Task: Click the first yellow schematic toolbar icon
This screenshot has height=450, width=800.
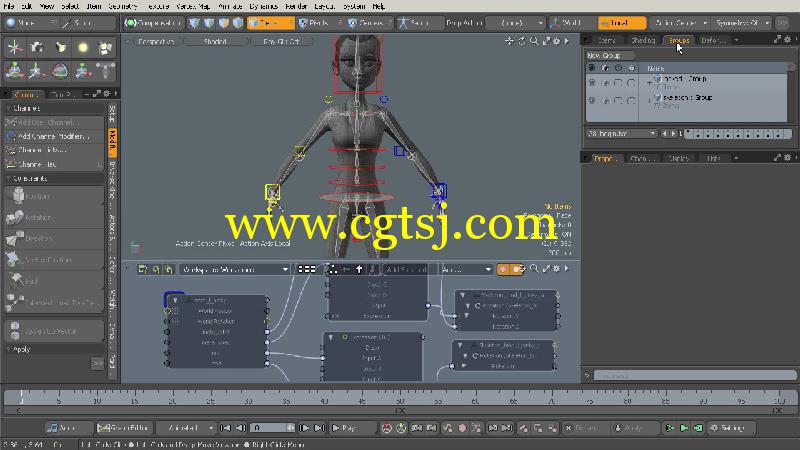Action: [x=143, y=269]
